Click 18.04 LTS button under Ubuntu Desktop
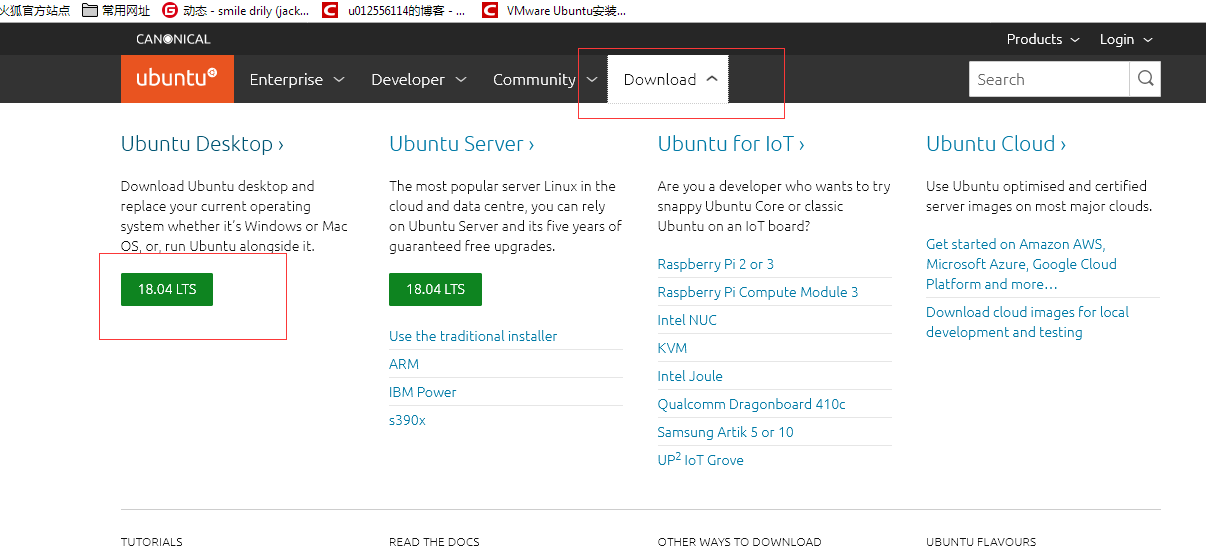1206x548 pixels. [167, 289]
